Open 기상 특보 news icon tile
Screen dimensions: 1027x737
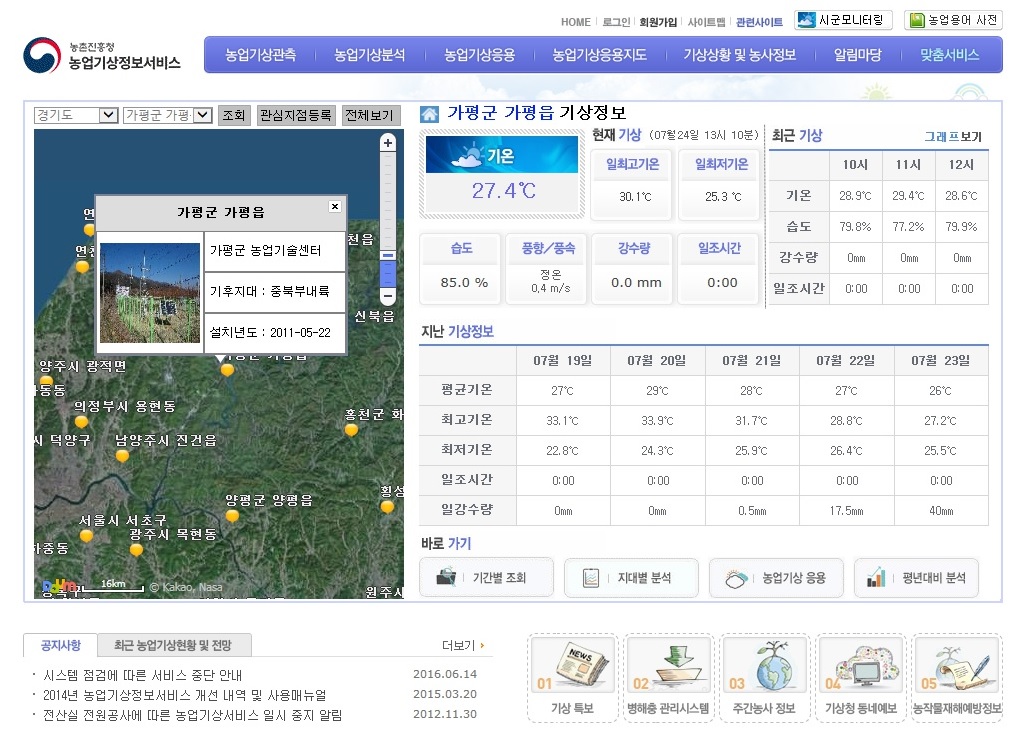(572, 678)
